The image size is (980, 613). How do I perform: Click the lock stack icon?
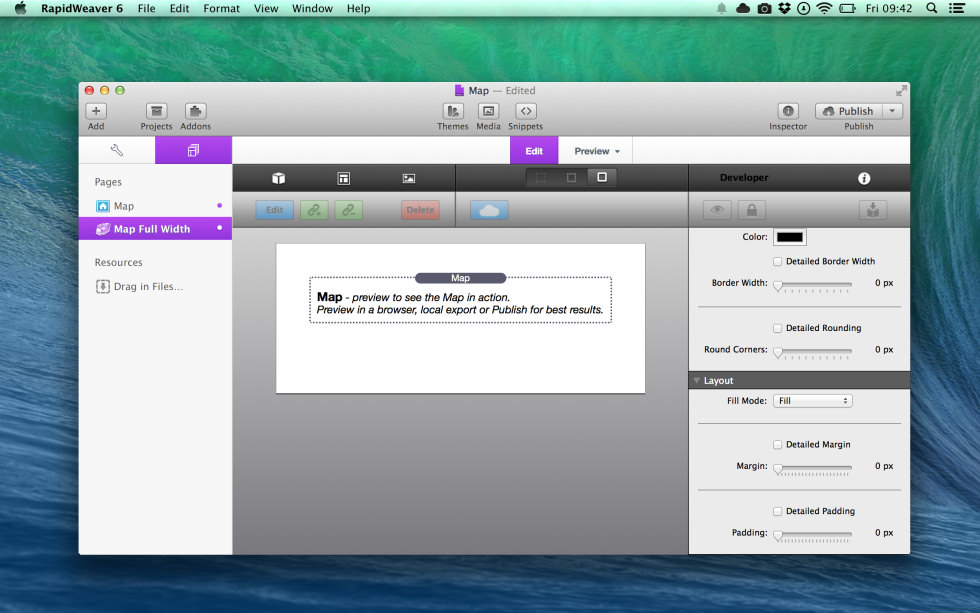[x=751, y=210]
